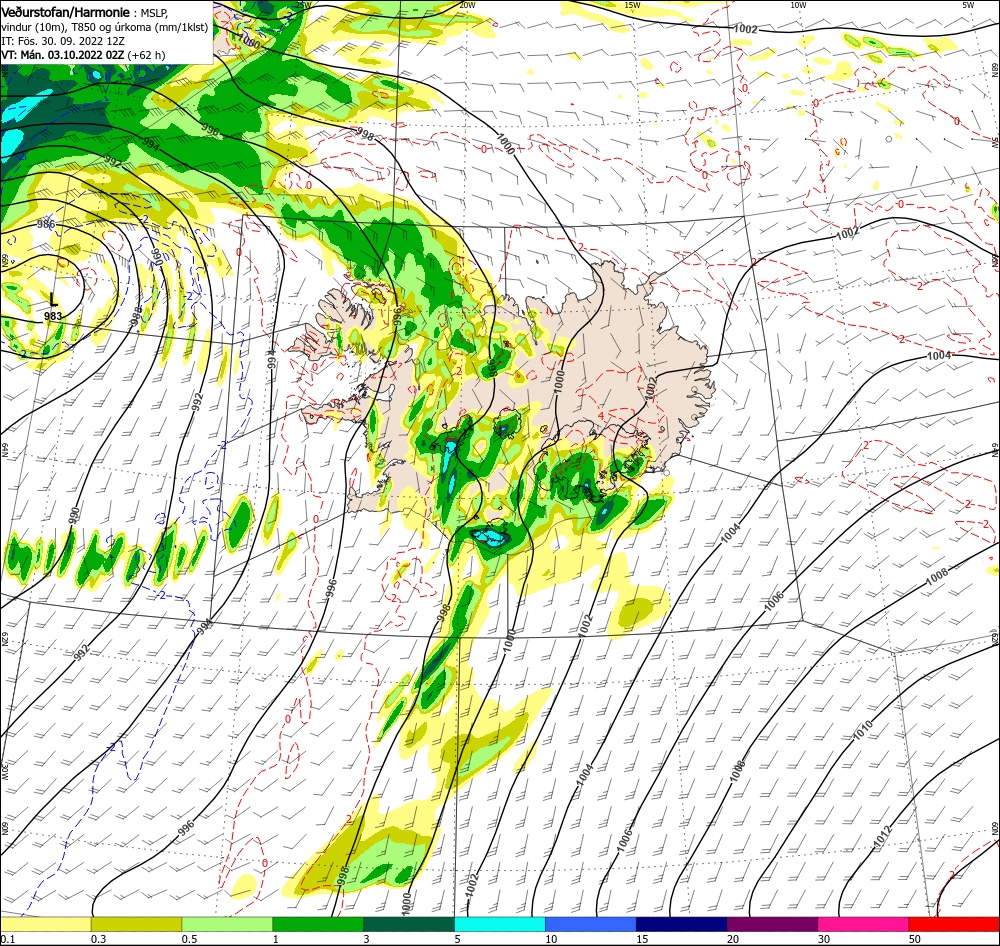This screenshot has height=946, width=1000.
Task: Click the 'VT: Mán. 03.10.2022 02Z' valid time
Action: pos(62,55)
